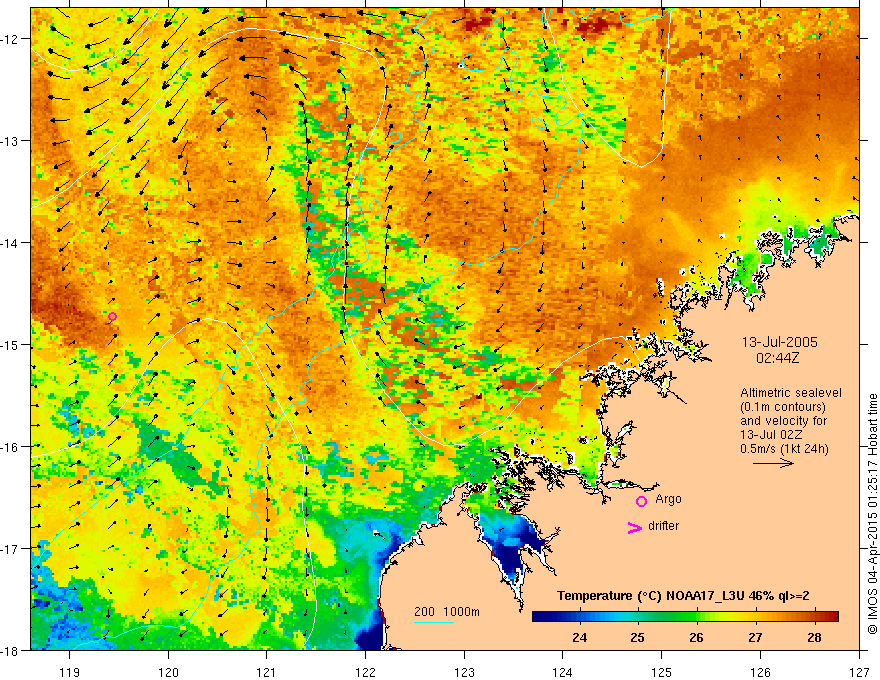The width and height of the screenshot is (880, 680).
Task: Click longitude axis label 125
Action: [662, 672]
